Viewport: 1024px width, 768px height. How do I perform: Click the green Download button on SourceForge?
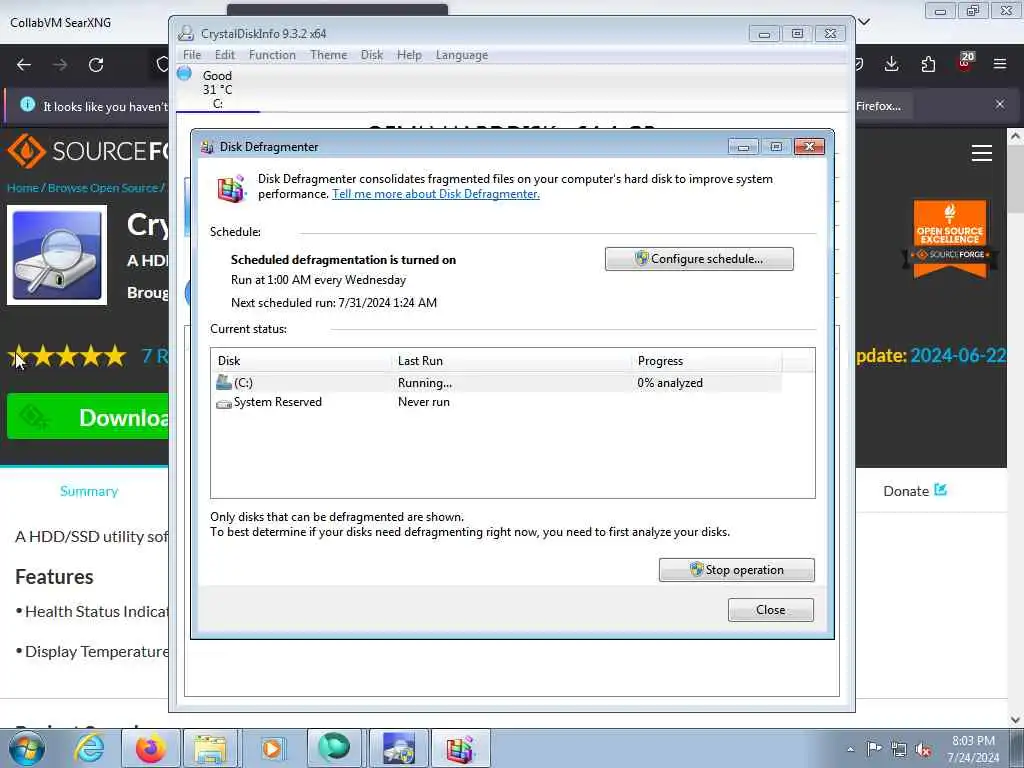click(x=88, y=417)
